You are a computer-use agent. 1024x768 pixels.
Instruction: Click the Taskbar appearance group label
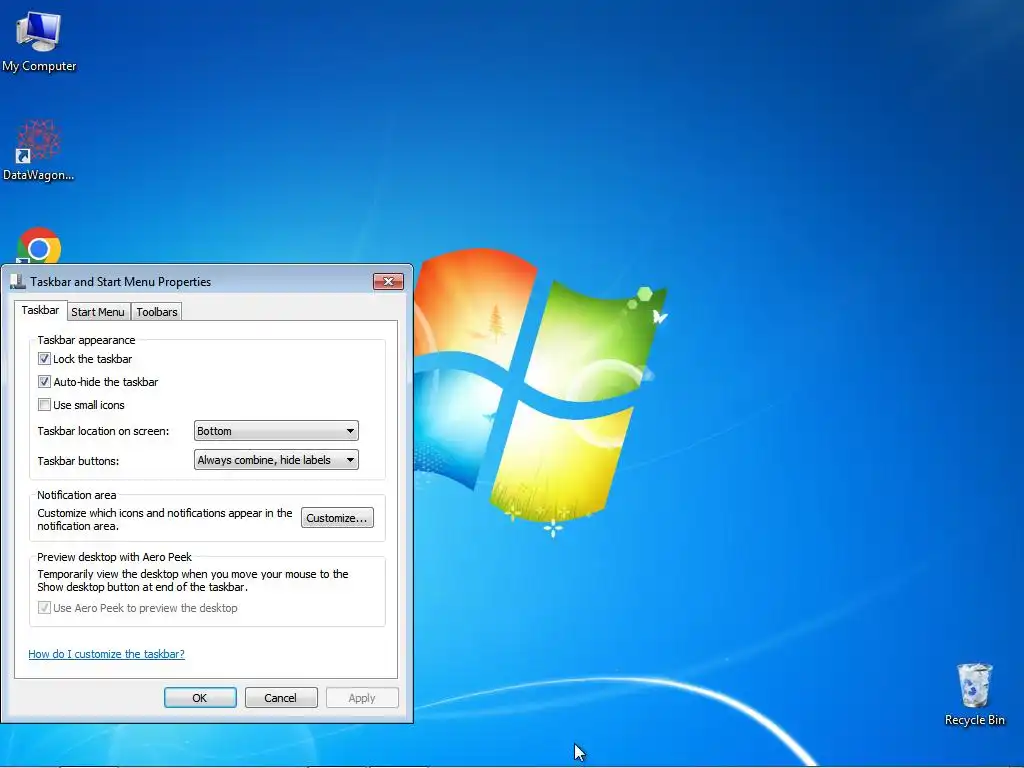click(x=86, y=340)
